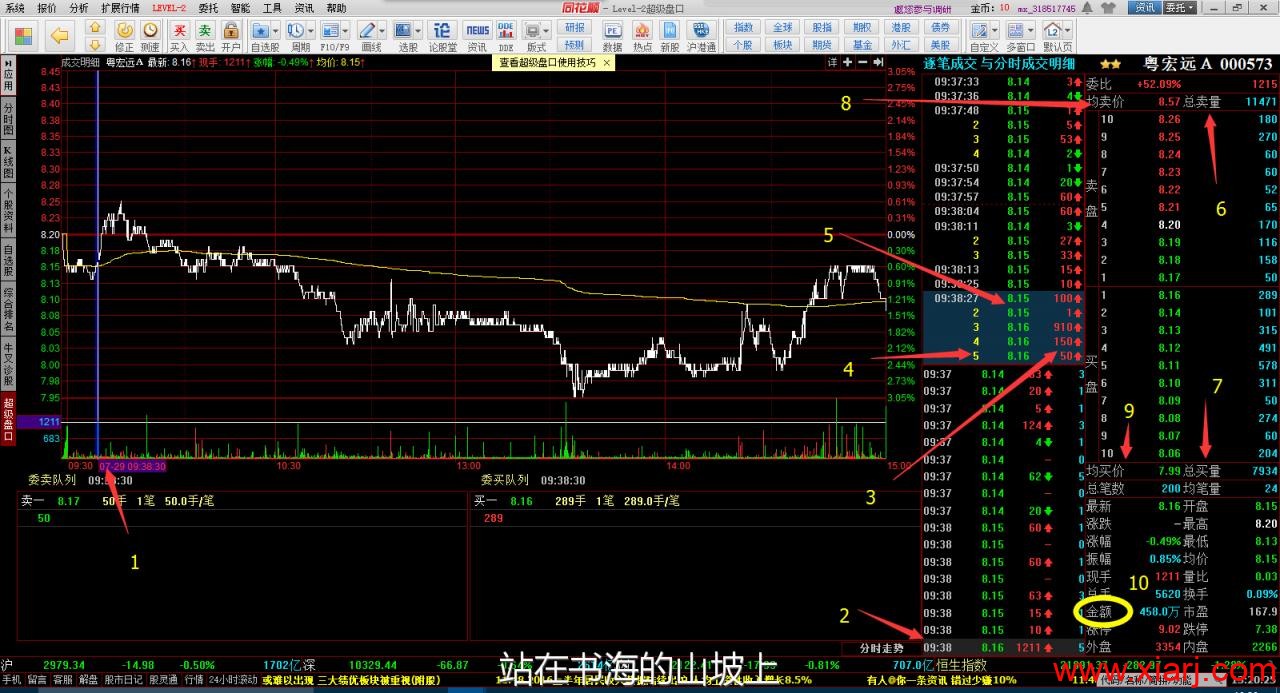Open 测速 speed test tool

[x=150, y=36]
